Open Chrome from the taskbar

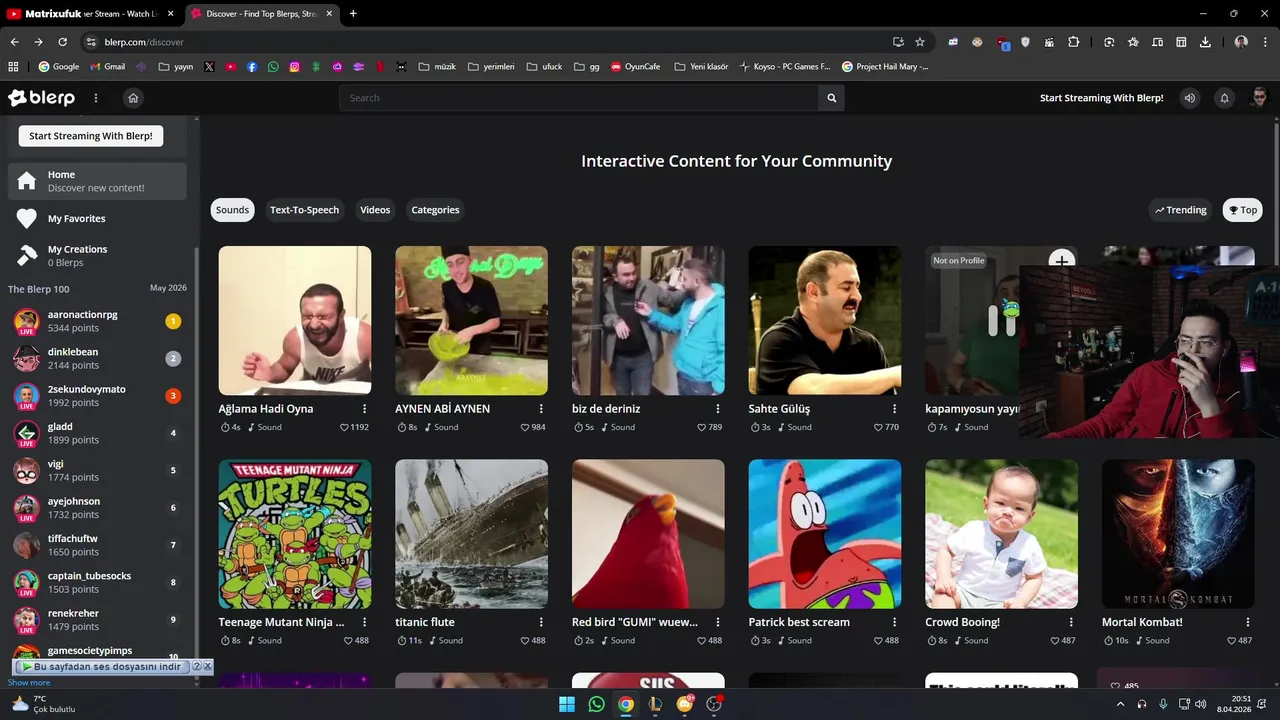tap(626, 704)
